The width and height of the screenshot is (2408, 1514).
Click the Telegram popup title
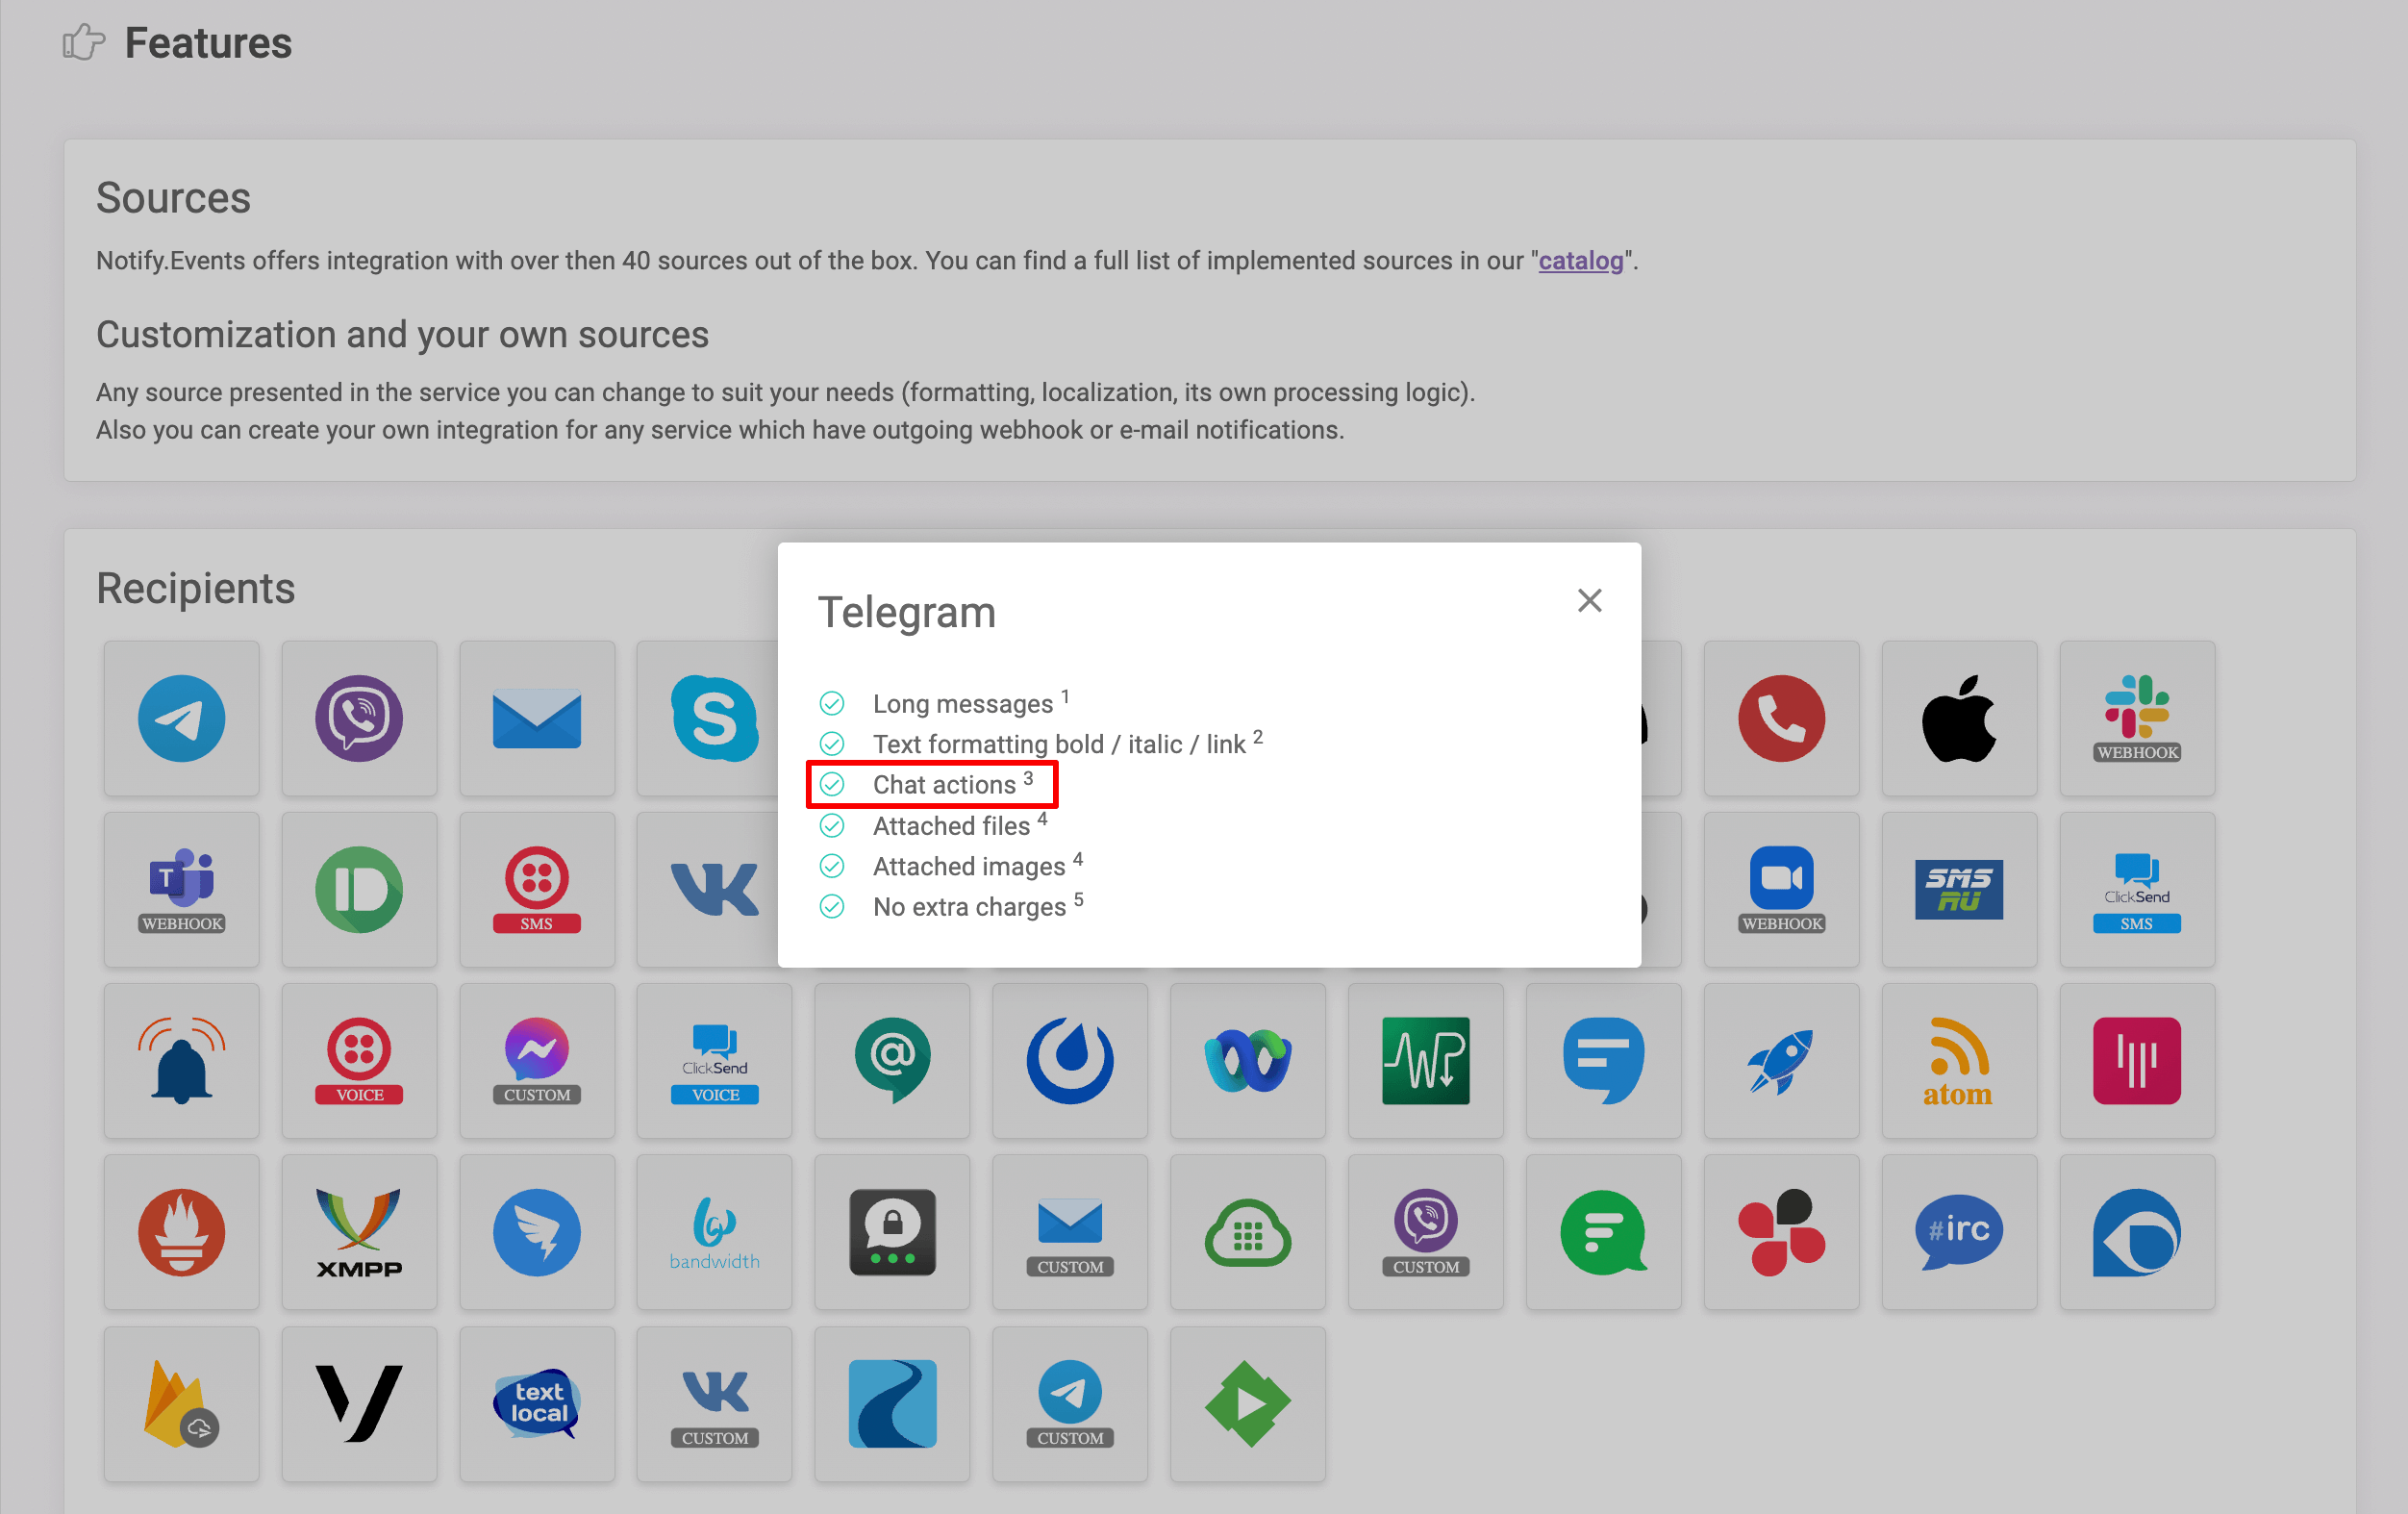tap(906, 612)
